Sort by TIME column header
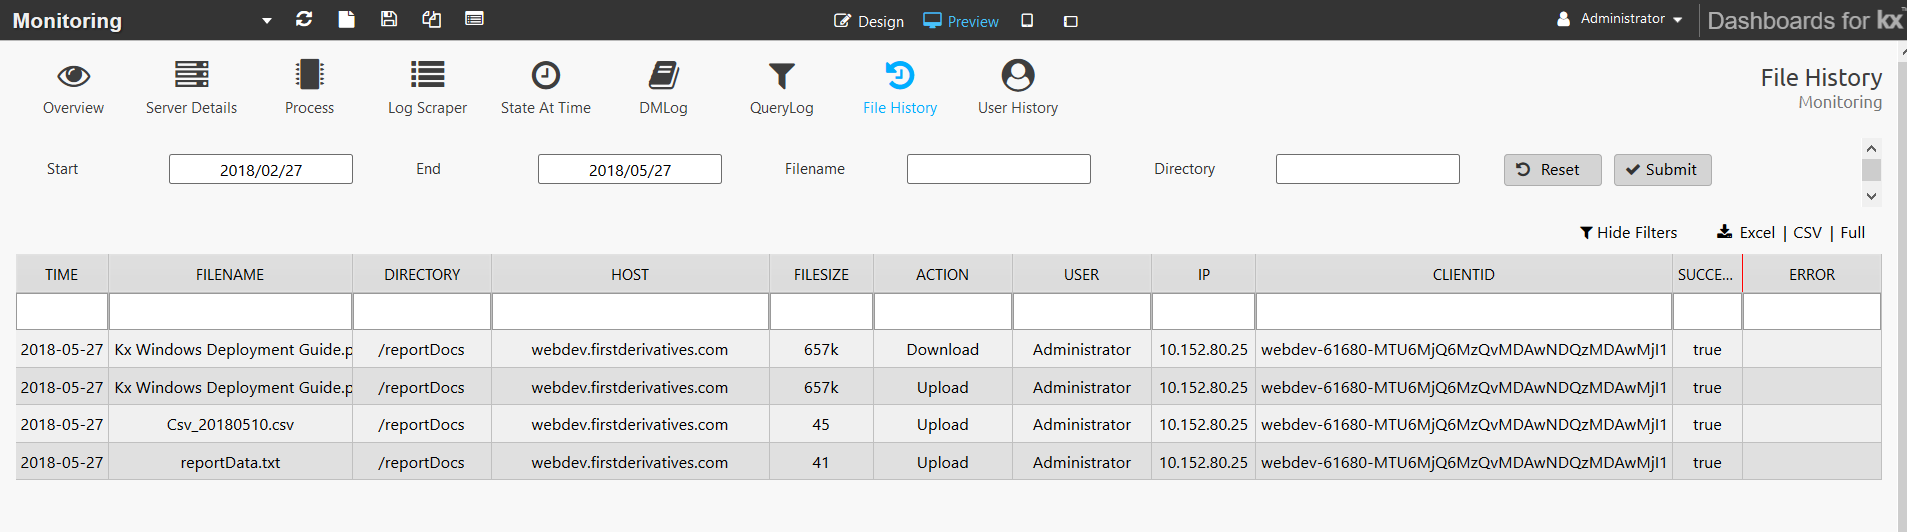This screenshot has height=532, width=1907. coord(62,274)
